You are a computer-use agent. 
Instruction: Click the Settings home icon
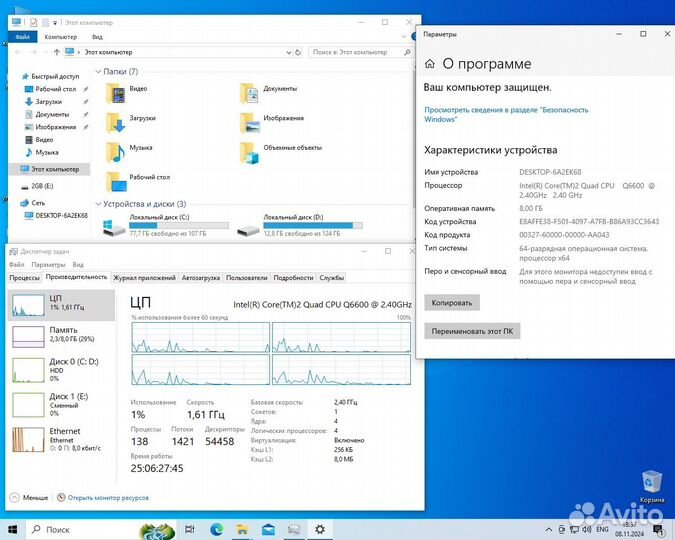[430, 63]
